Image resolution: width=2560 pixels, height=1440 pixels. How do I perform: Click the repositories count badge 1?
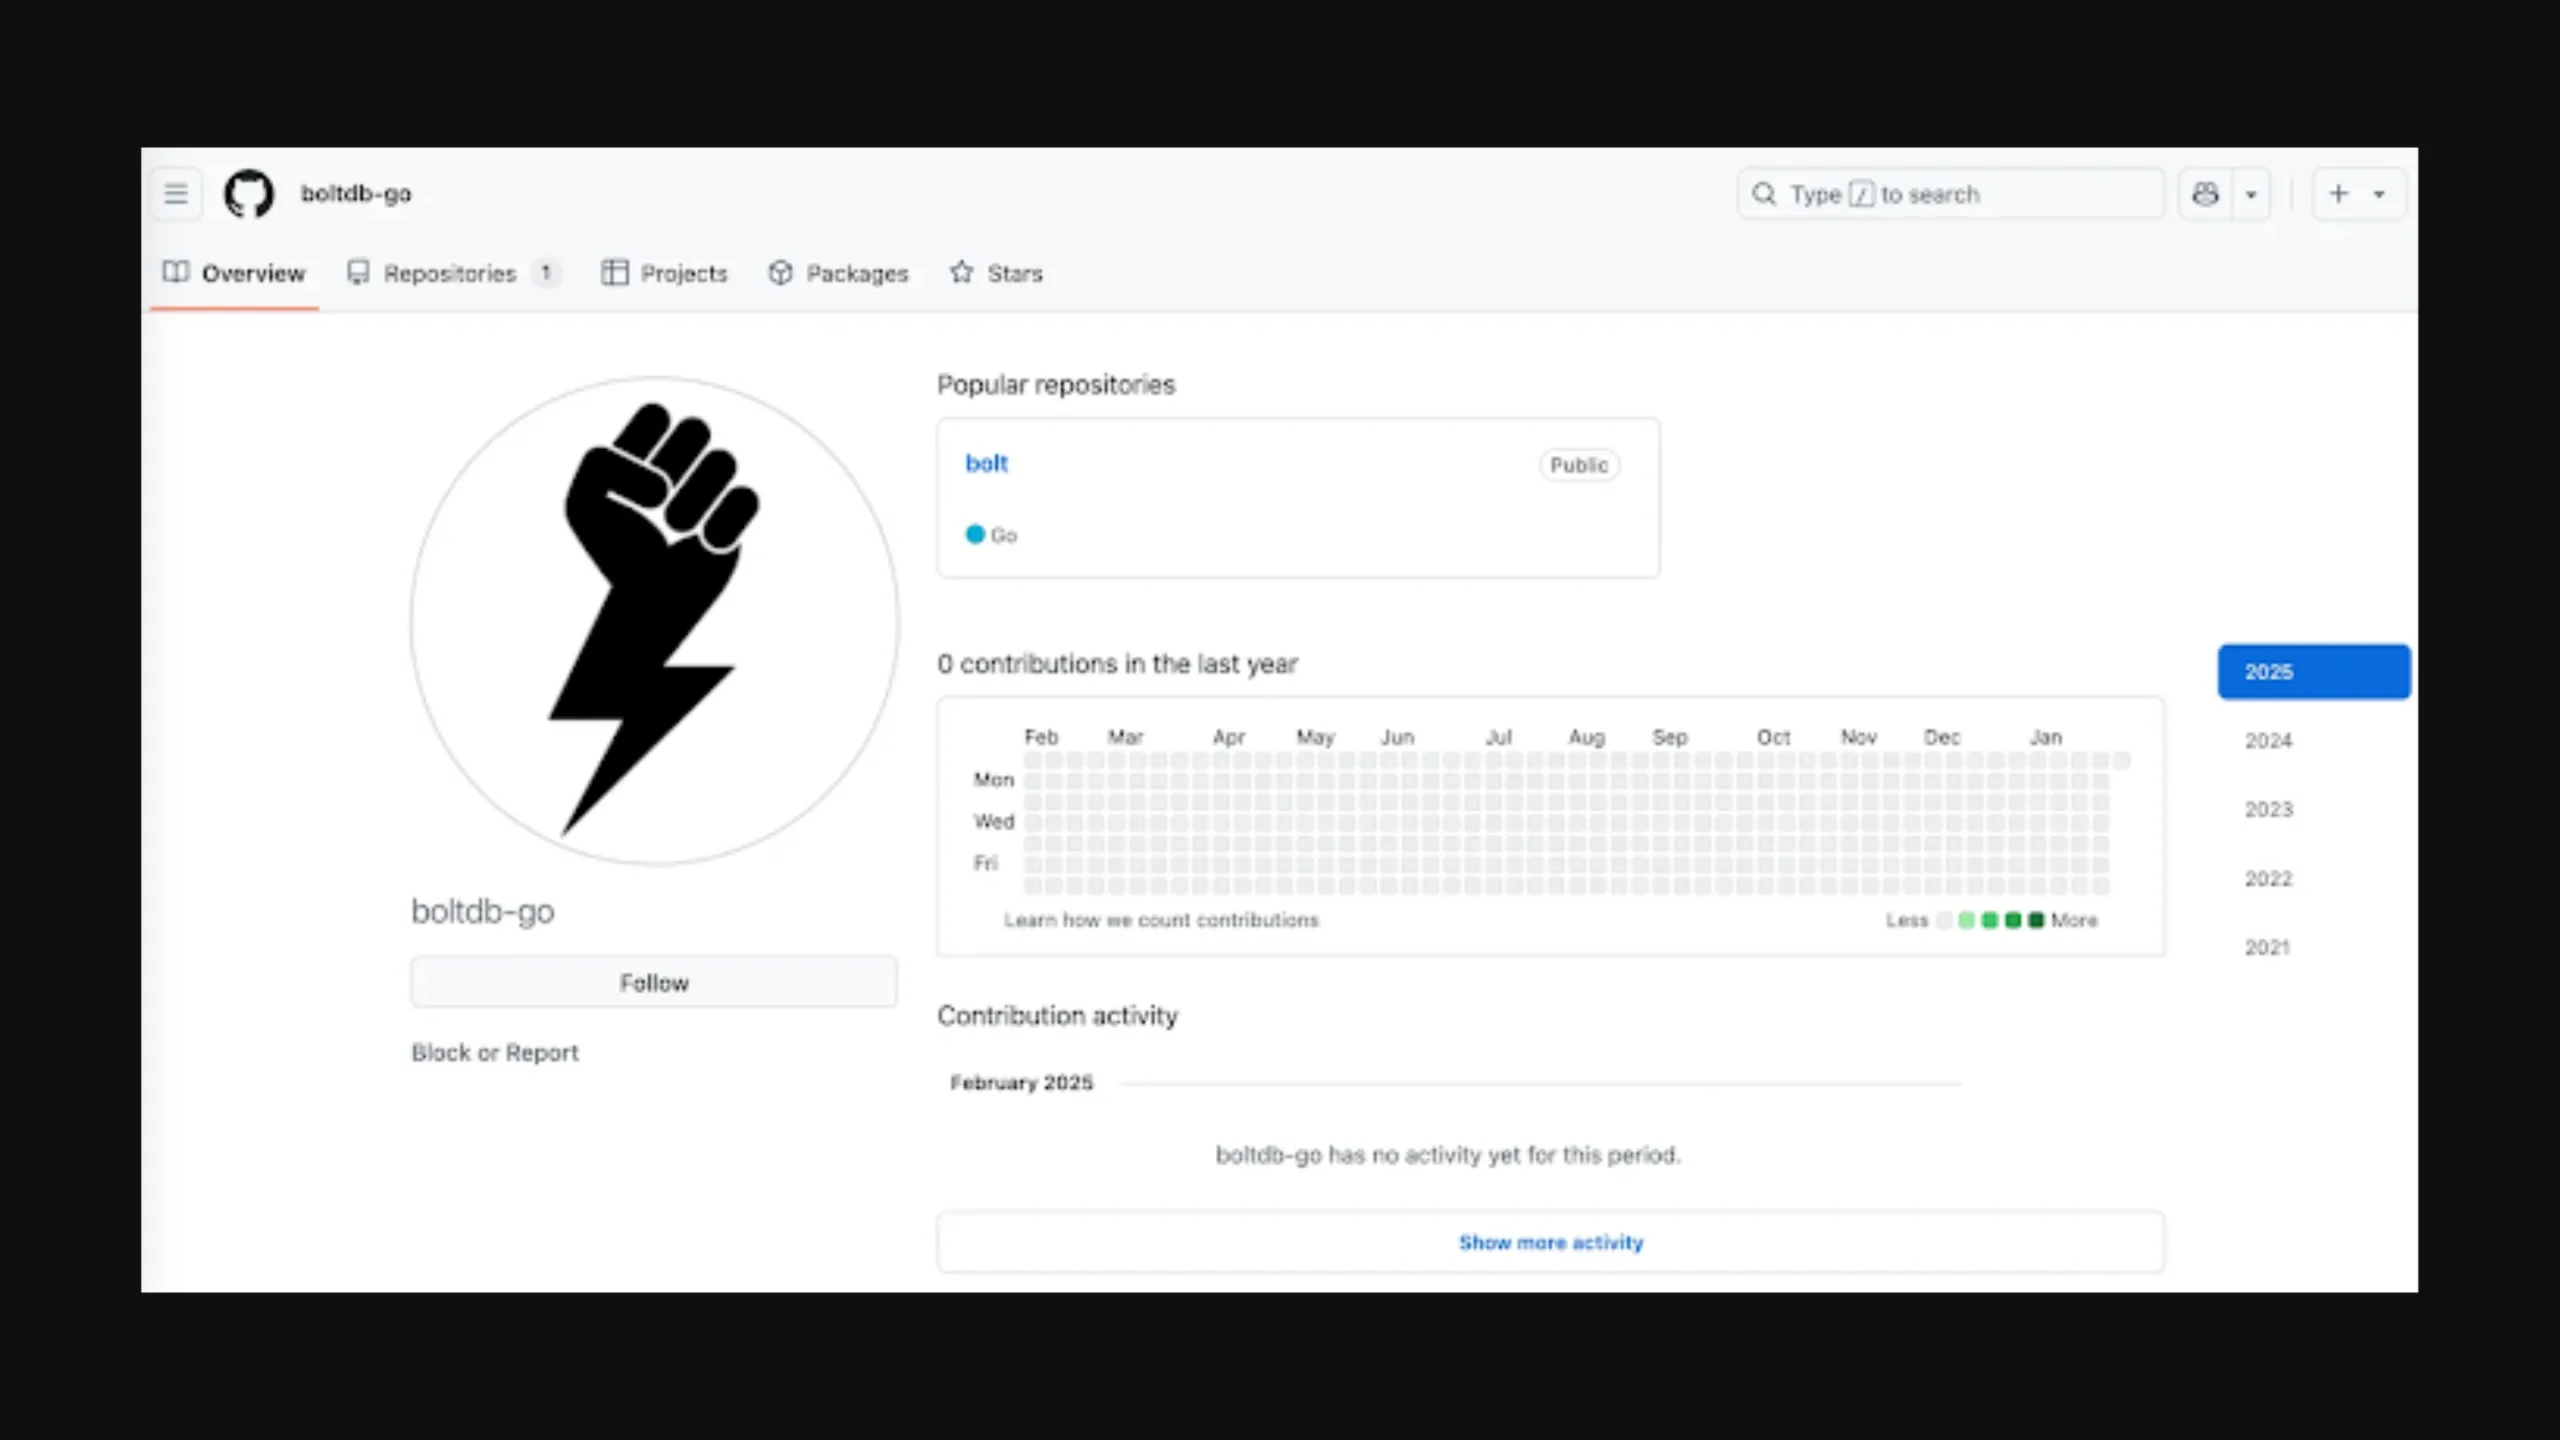click(546, 272)
